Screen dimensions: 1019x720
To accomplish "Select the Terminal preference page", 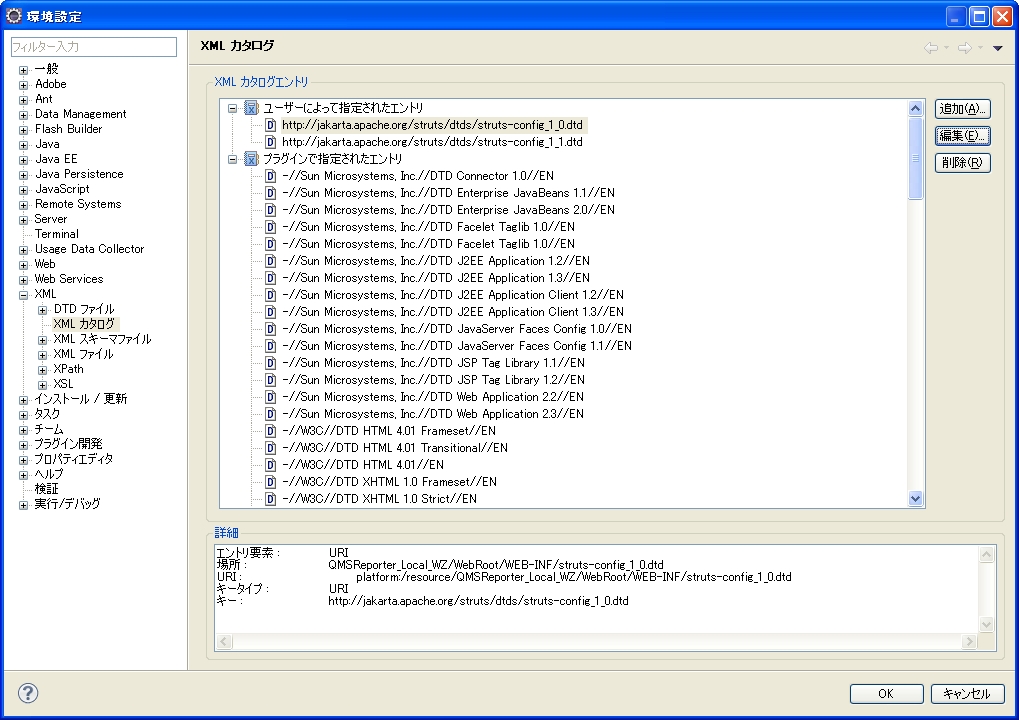I will tap(57, 234).
